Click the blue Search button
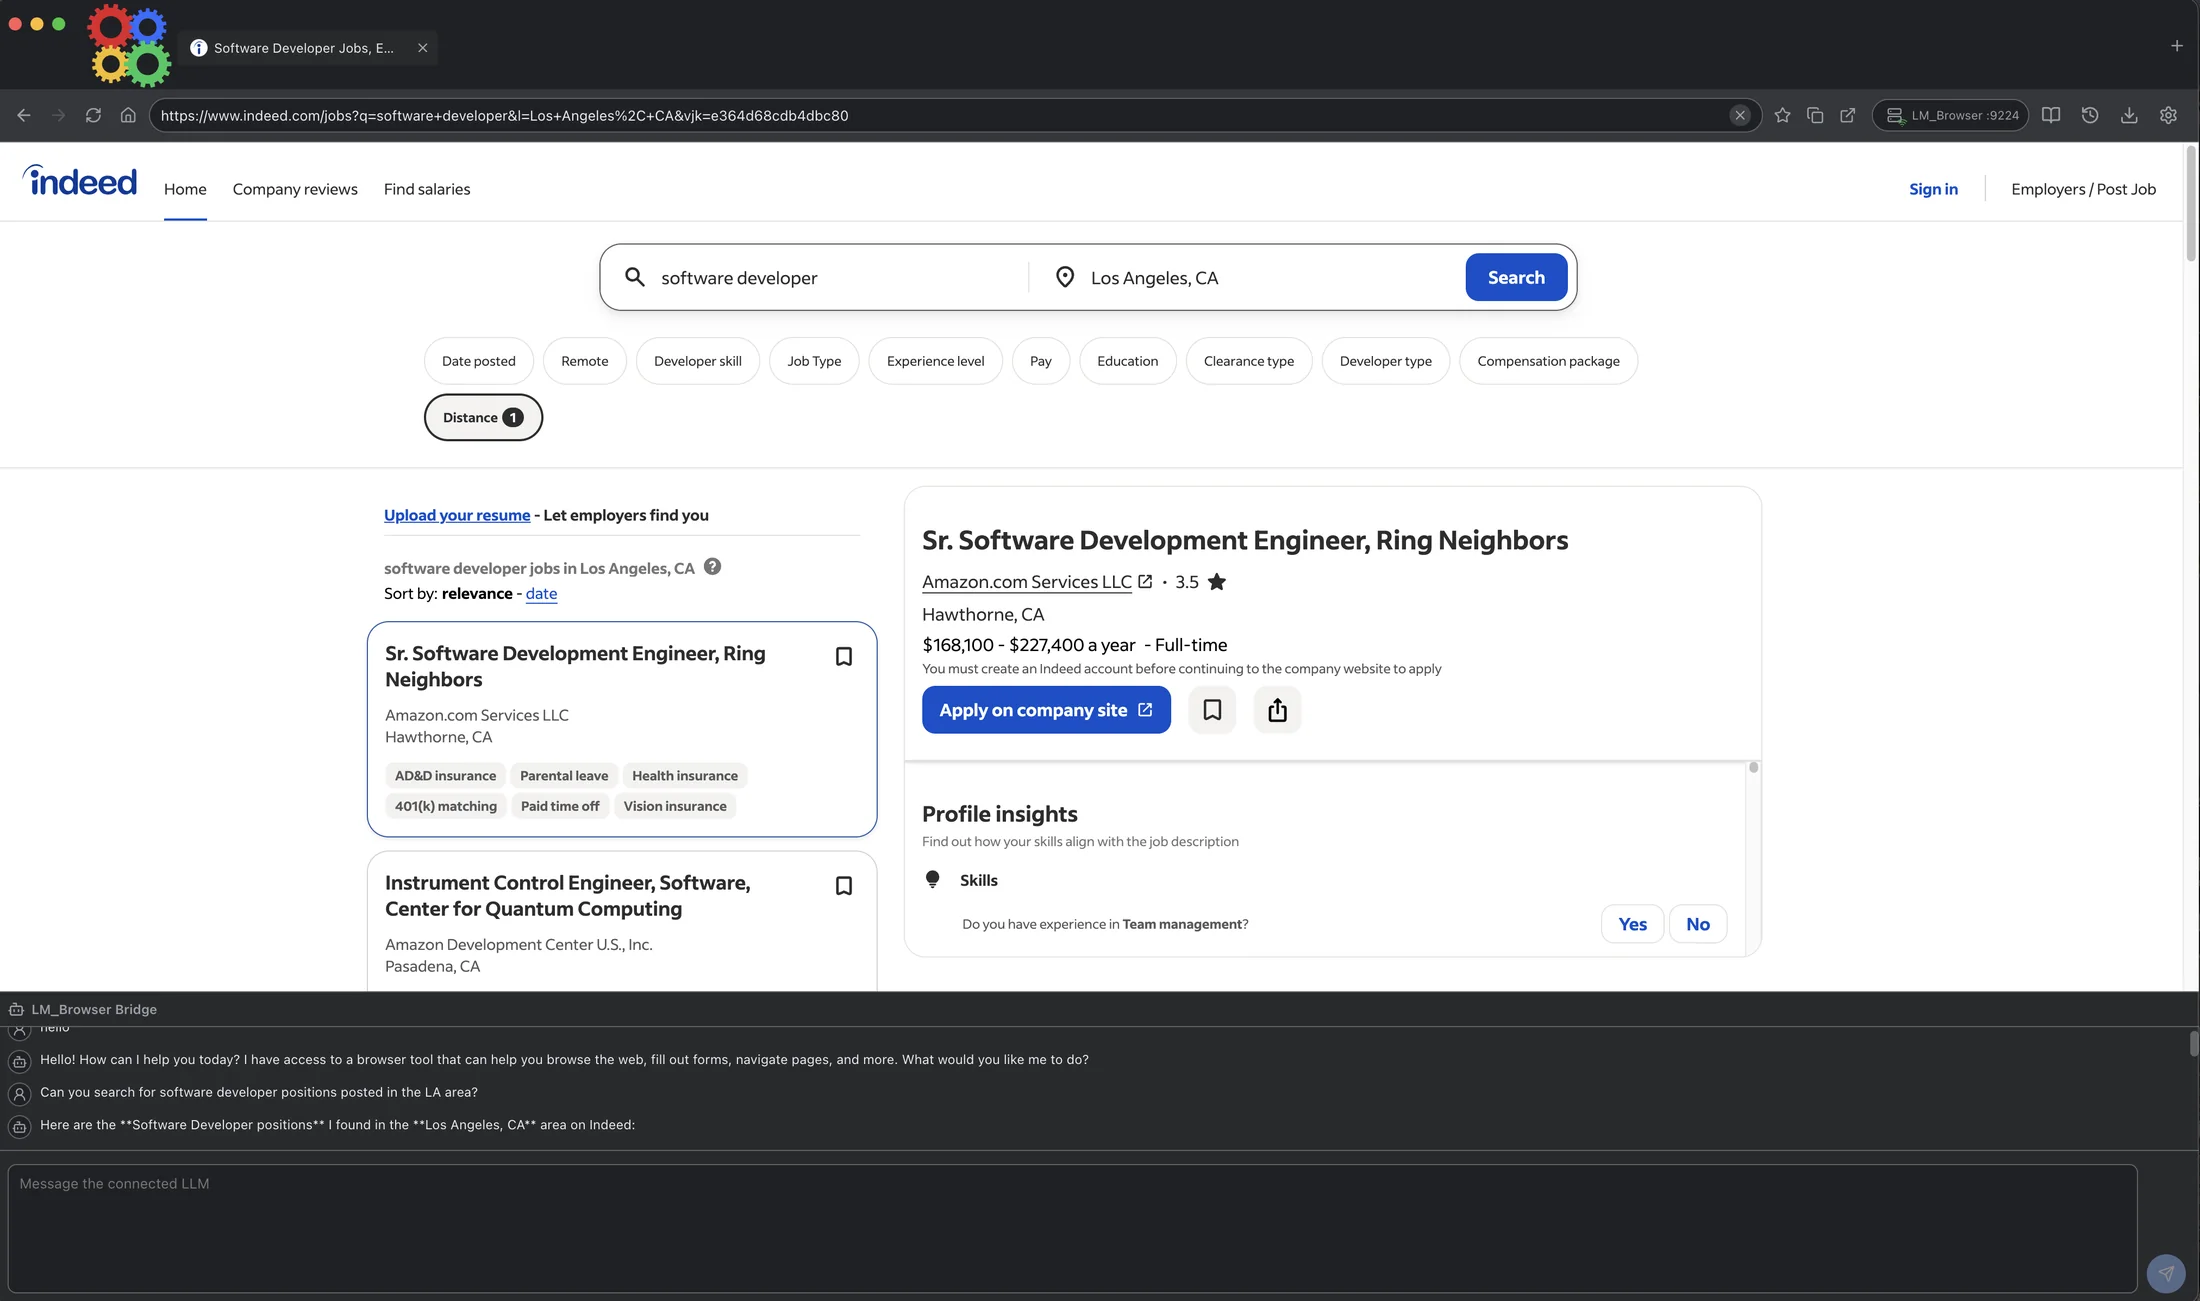The image size is (2200, 1301). pos(1516,277)
